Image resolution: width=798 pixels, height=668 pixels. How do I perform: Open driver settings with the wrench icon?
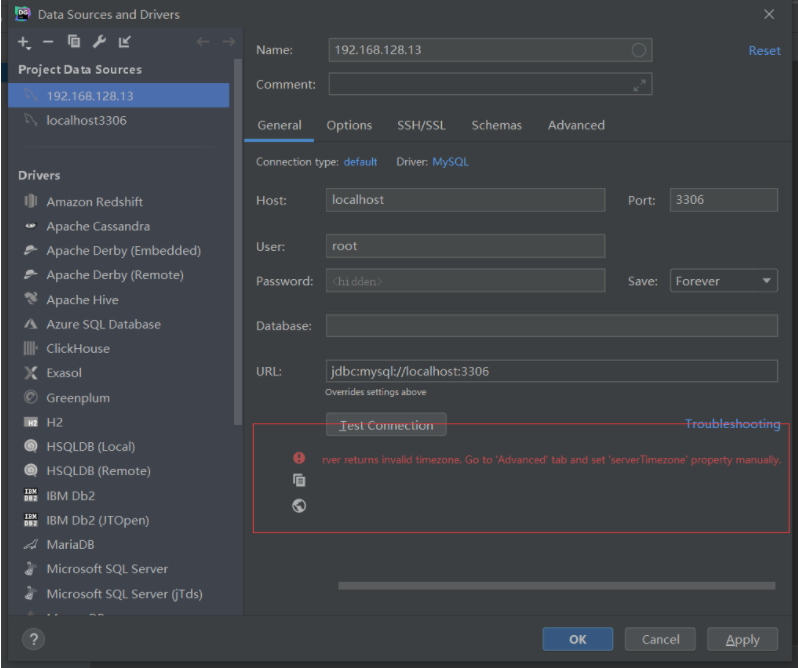point(99,41)
